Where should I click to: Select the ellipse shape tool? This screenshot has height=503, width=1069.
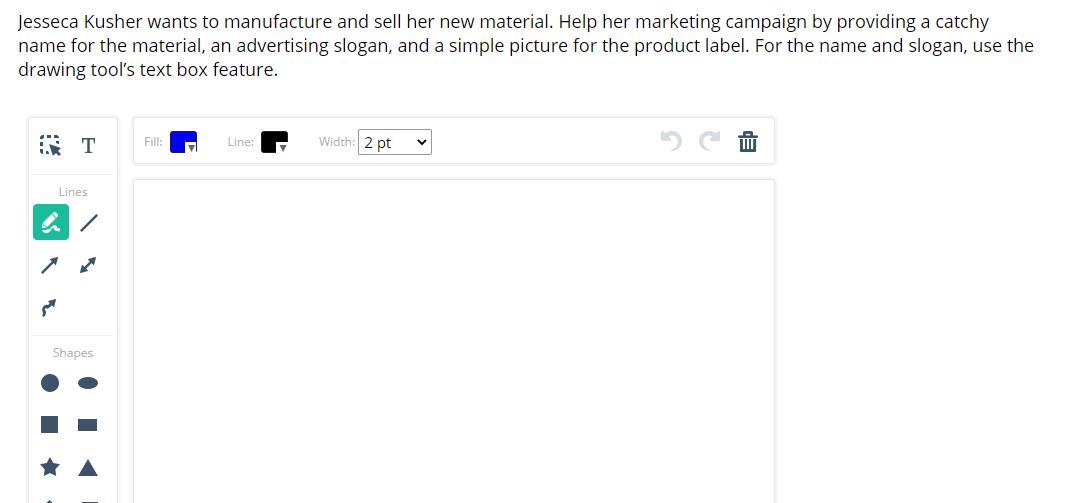tap(88, 383)
